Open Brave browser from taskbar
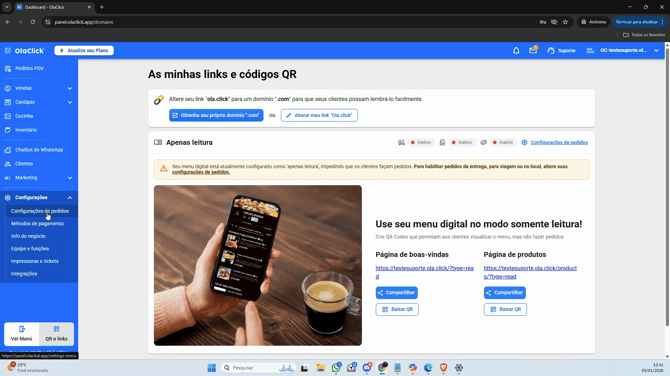 coord(443,368)
